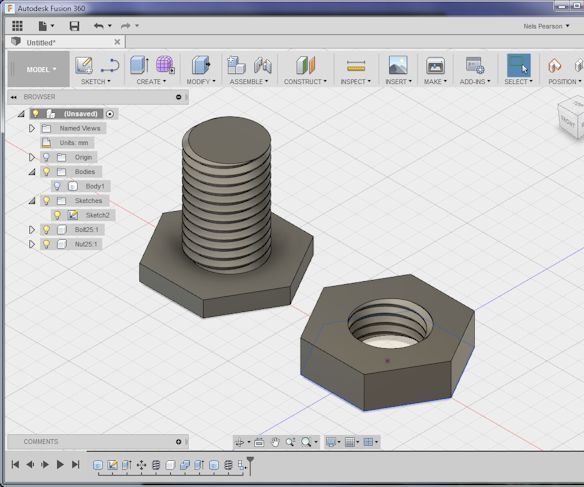
Task: Toggle visibility bulb of Bolt25:1
Action: tap(46, 229)
